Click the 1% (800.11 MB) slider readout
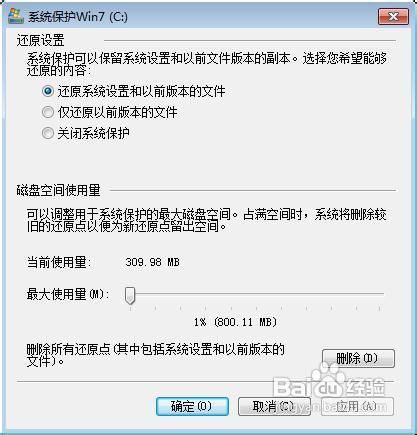 [235, 322]
